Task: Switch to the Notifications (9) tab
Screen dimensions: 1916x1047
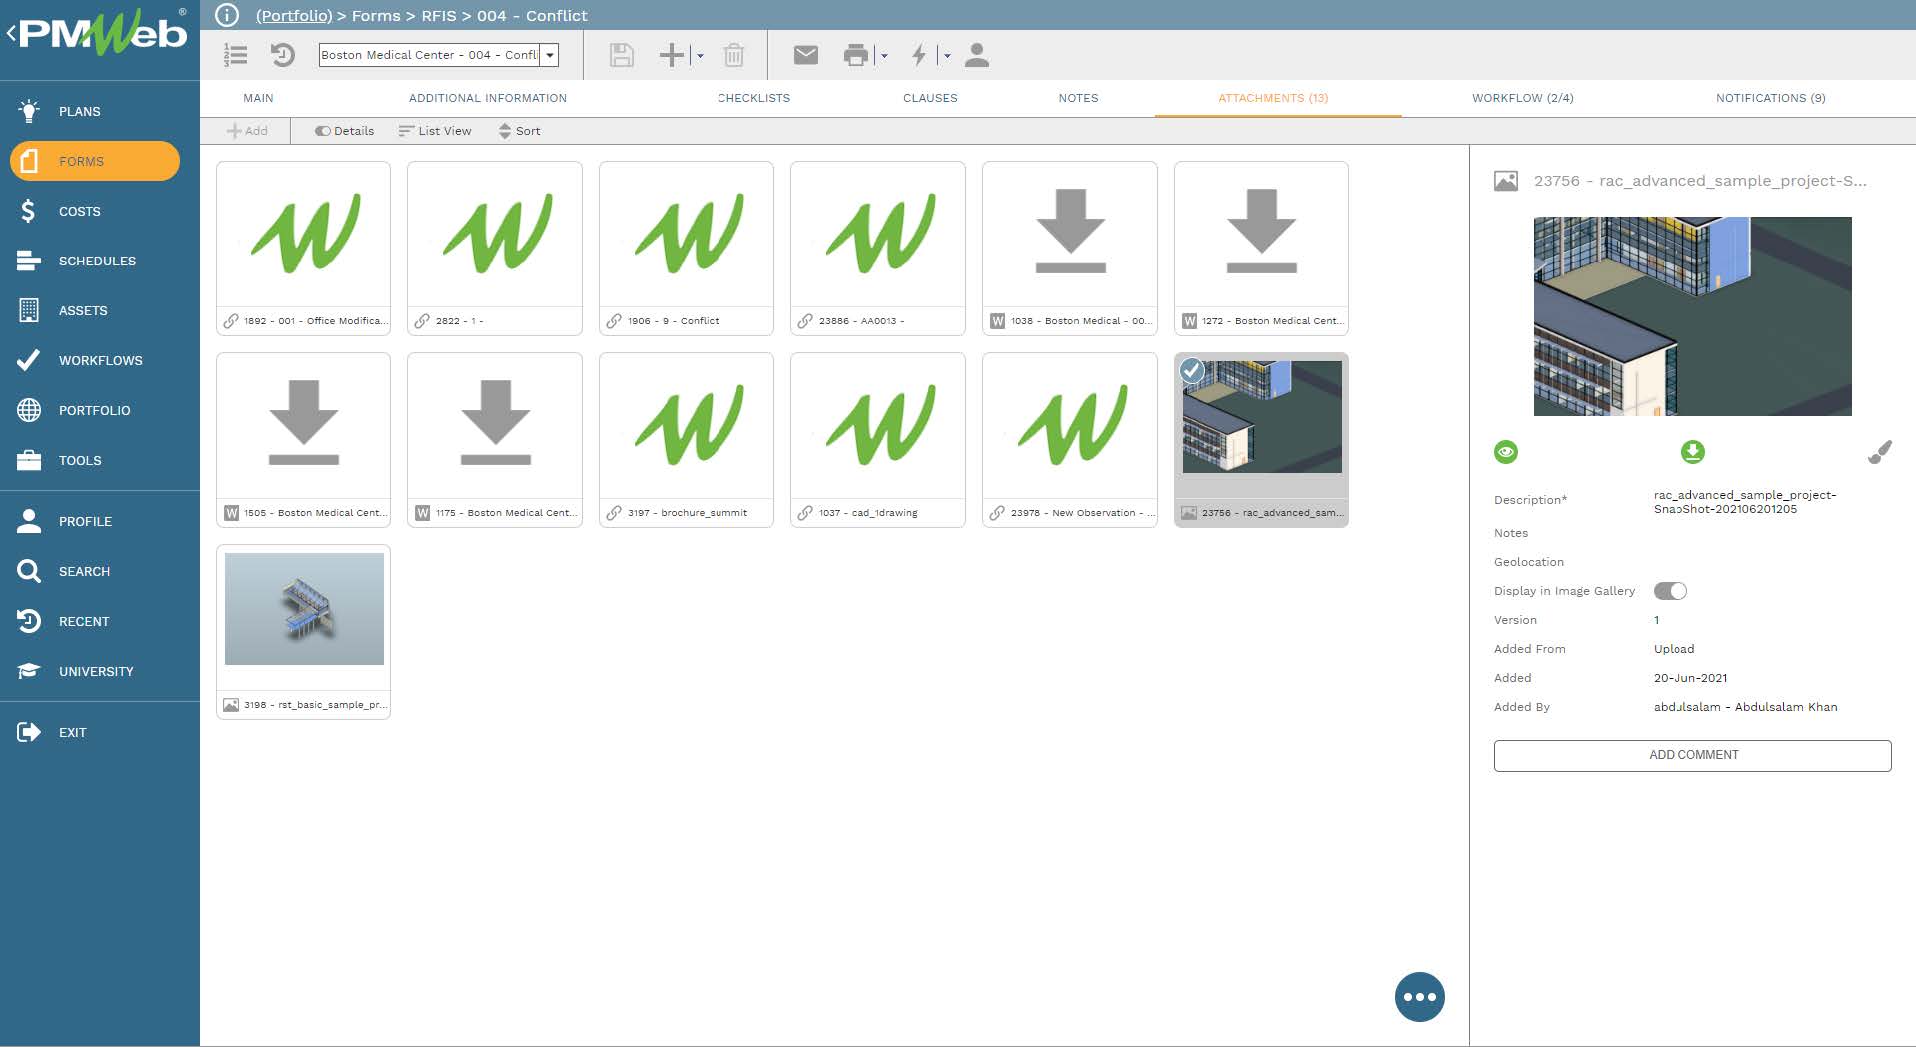Action: tap(1770, 98)
